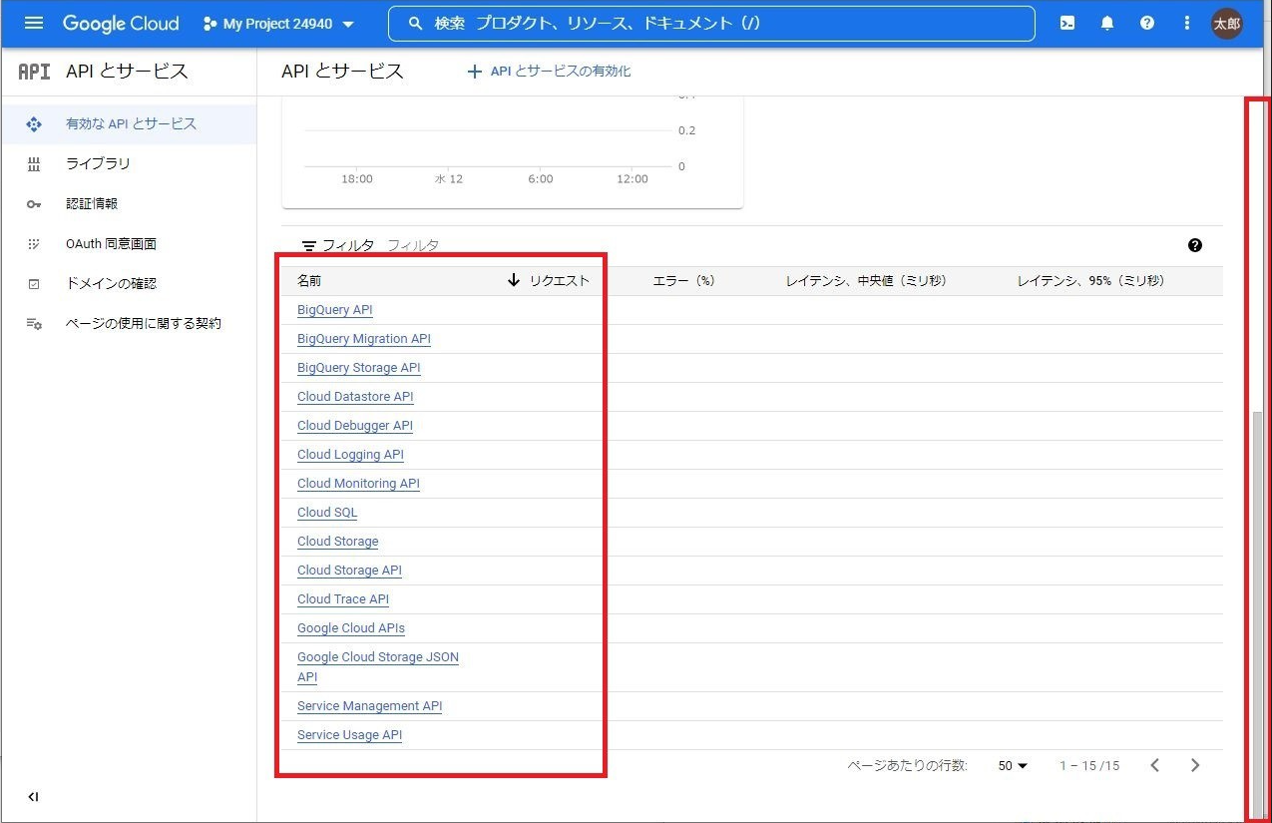Image resolution: width=1272 pixels, height=823 pixels.
Task: Open the Cloud Monitoring API link
Action: click(358, 484)
